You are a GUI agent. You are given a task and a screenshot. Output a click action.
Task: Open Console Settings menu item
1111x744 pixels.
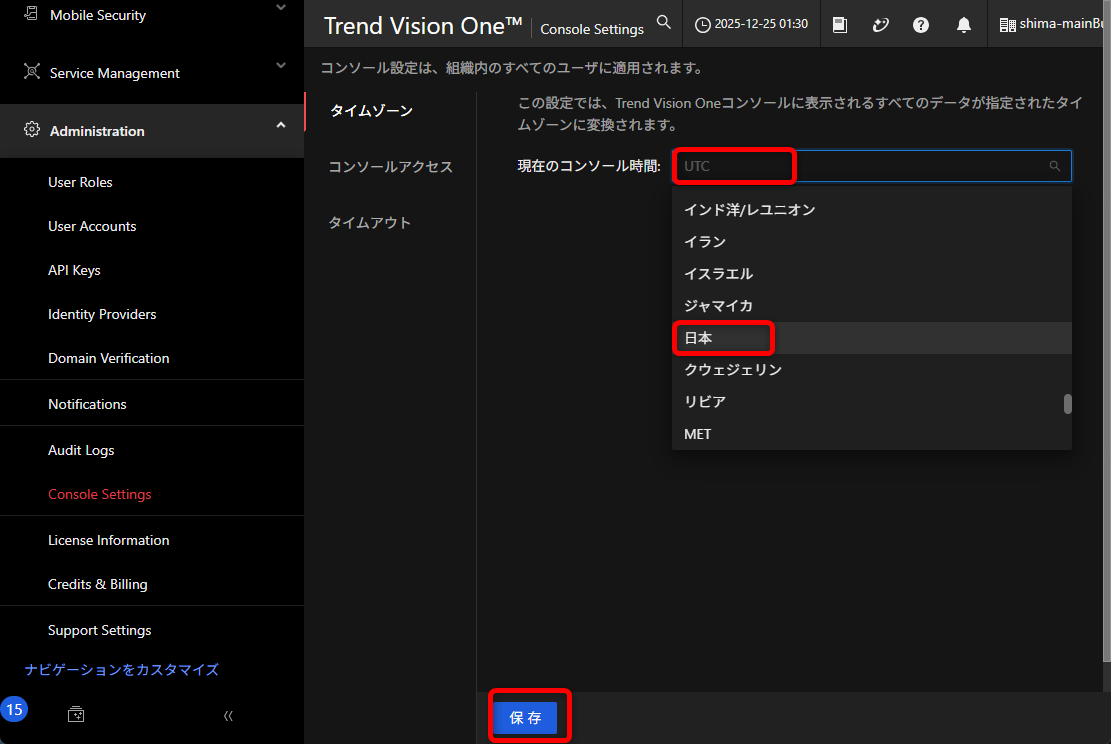pyautogui.click(x=100, y=494)
